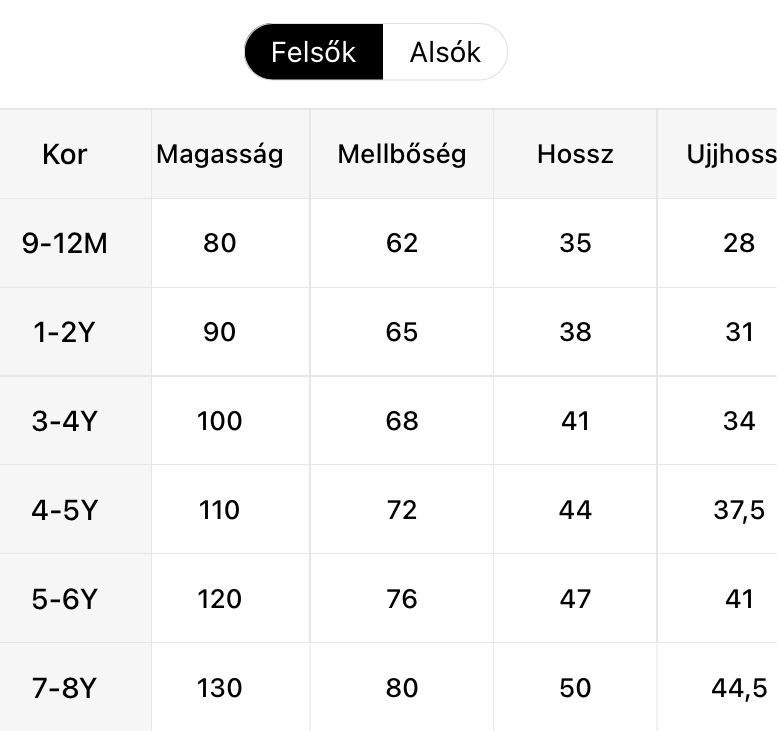777x731 pixels.
Task: Click the sleeve length 44,5 cell
Action: coord(739,688)
